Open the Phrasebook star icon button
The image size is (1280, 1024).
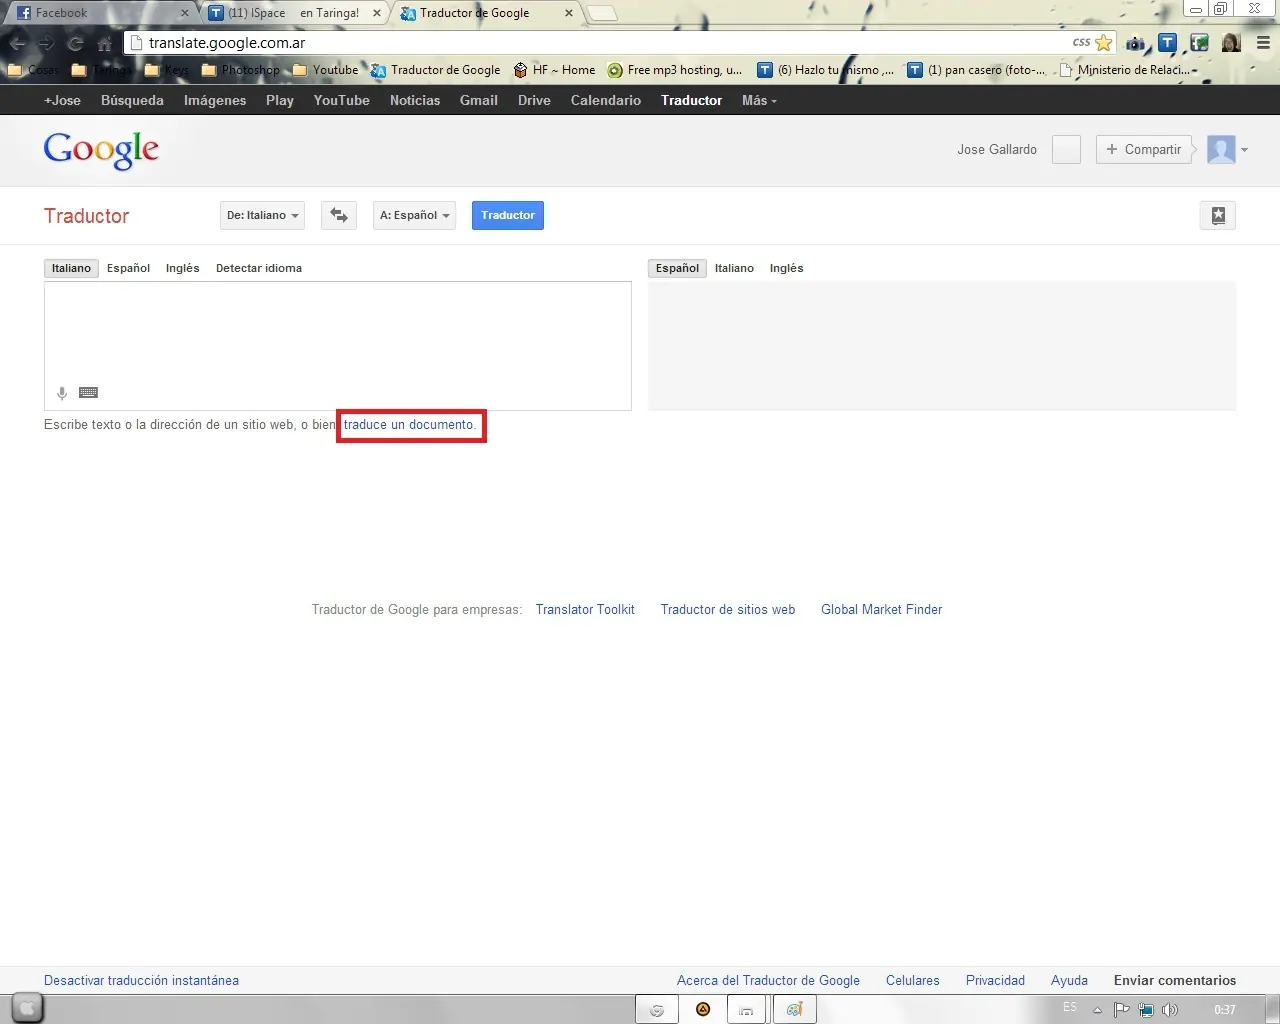1218,215
